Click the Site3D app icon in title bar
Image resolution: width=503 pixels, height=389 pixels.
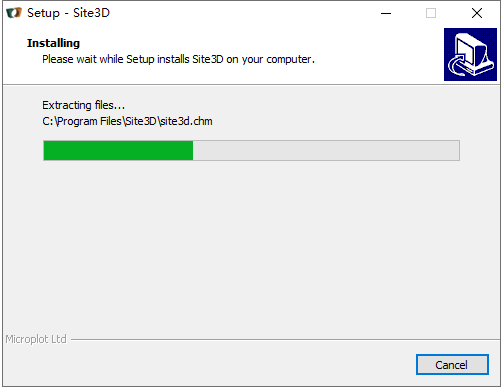14,13
